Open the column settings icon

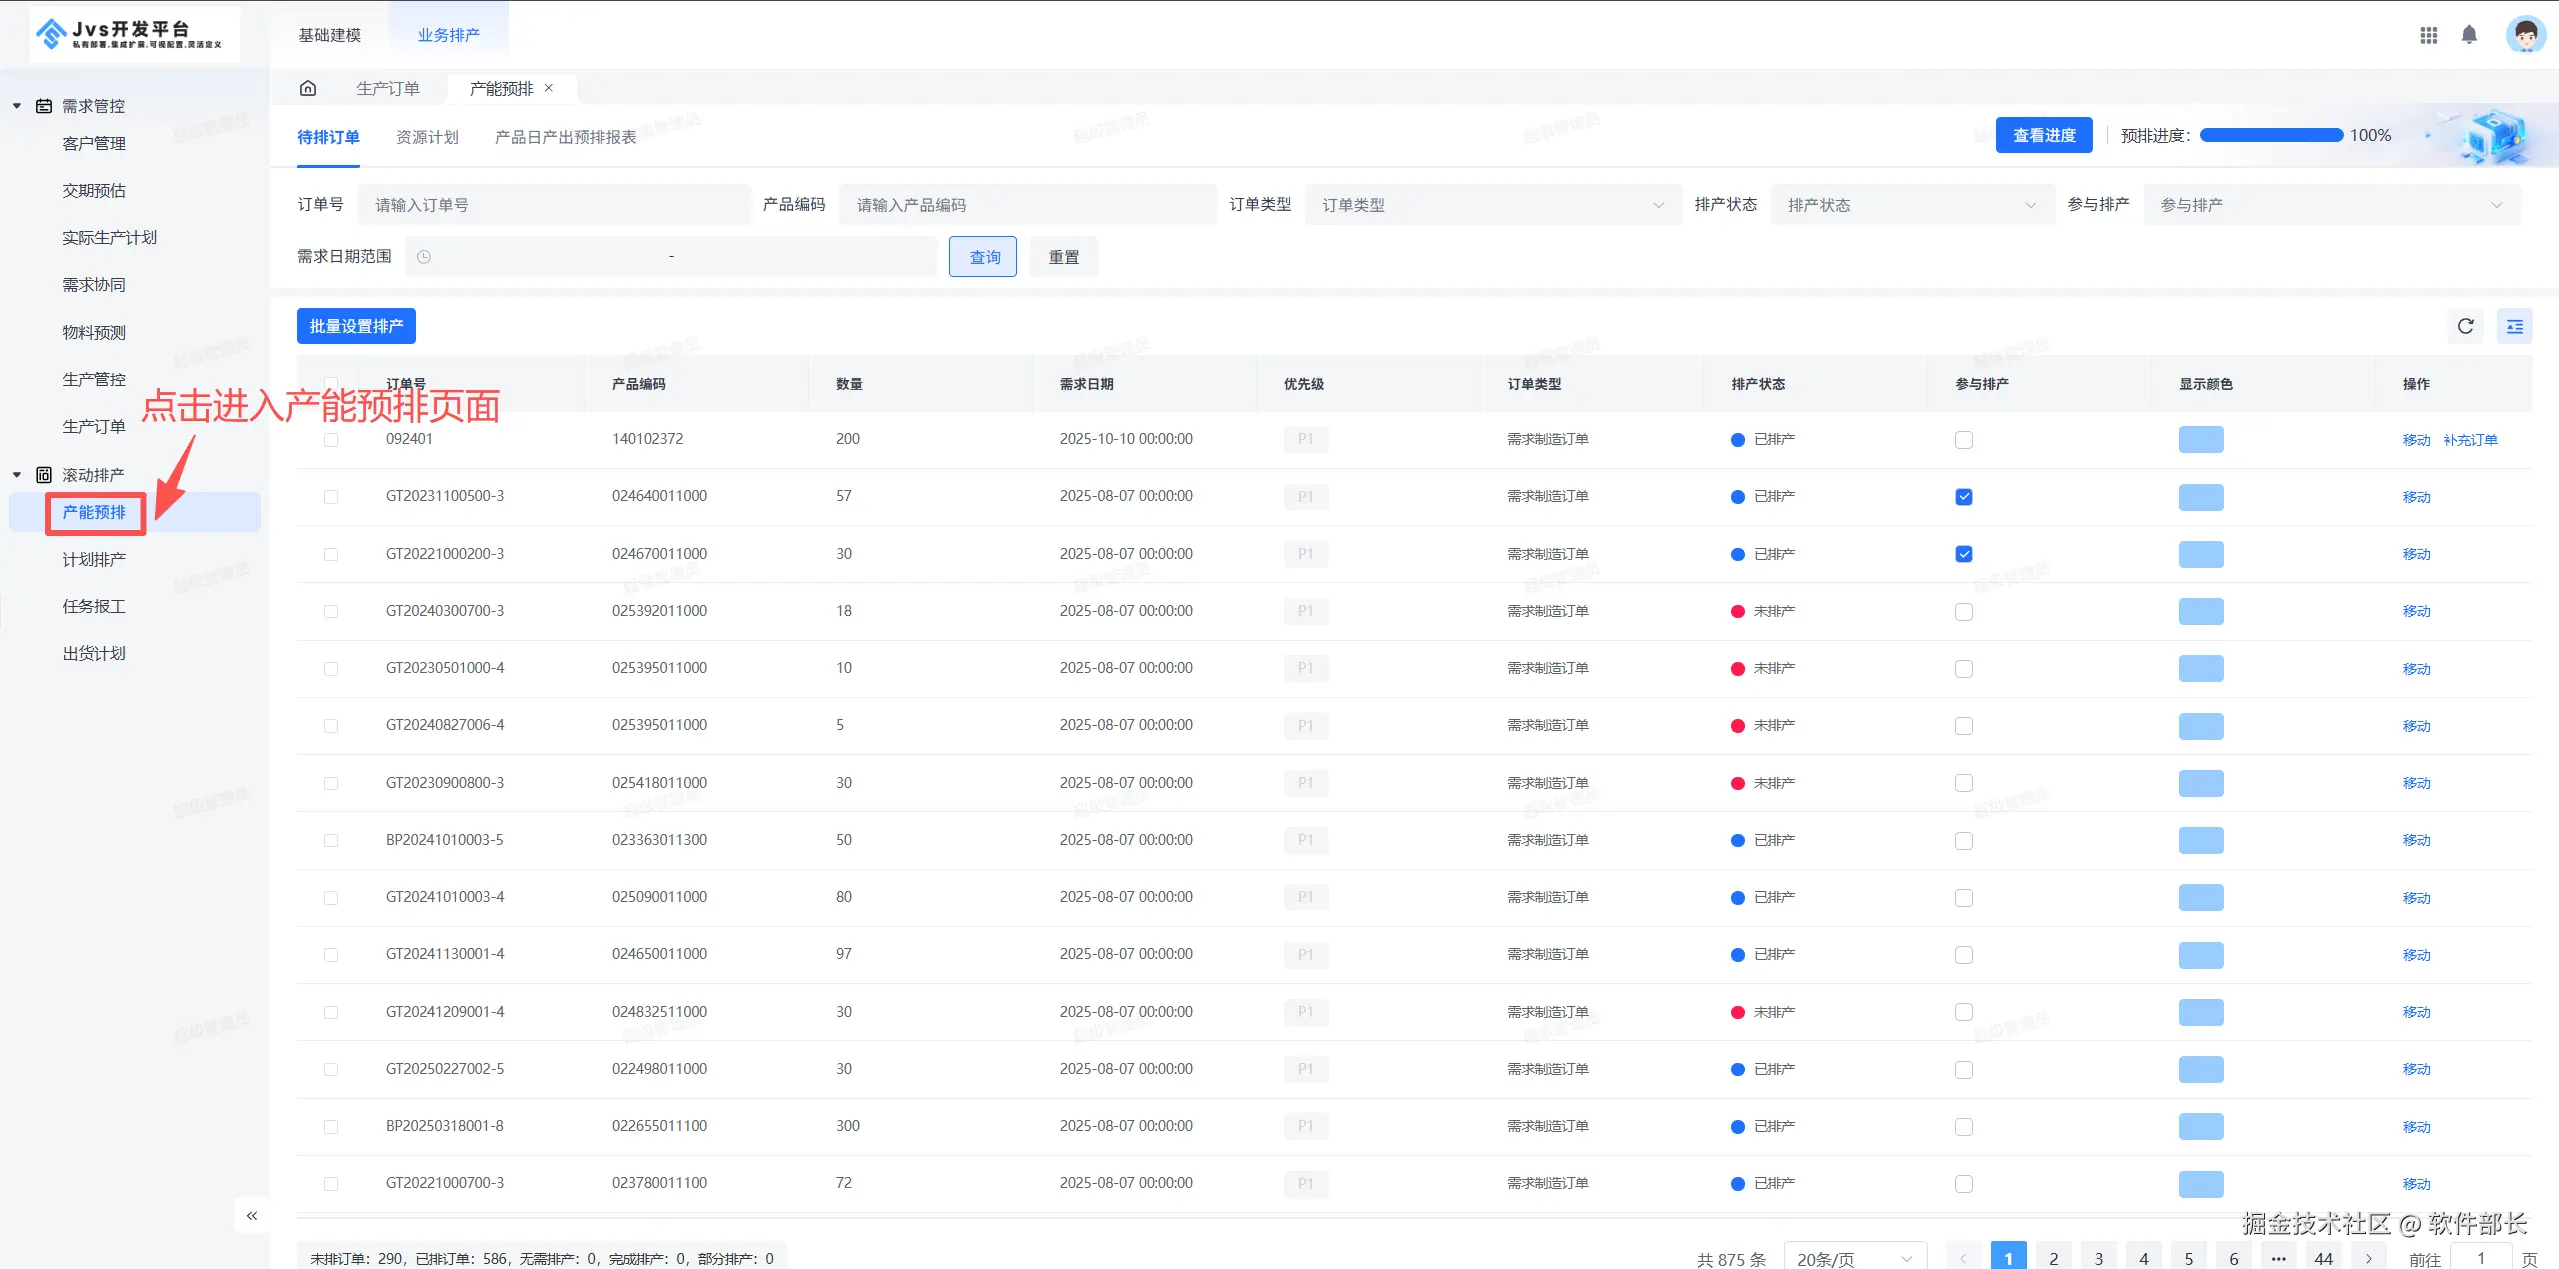point(2514,326)
